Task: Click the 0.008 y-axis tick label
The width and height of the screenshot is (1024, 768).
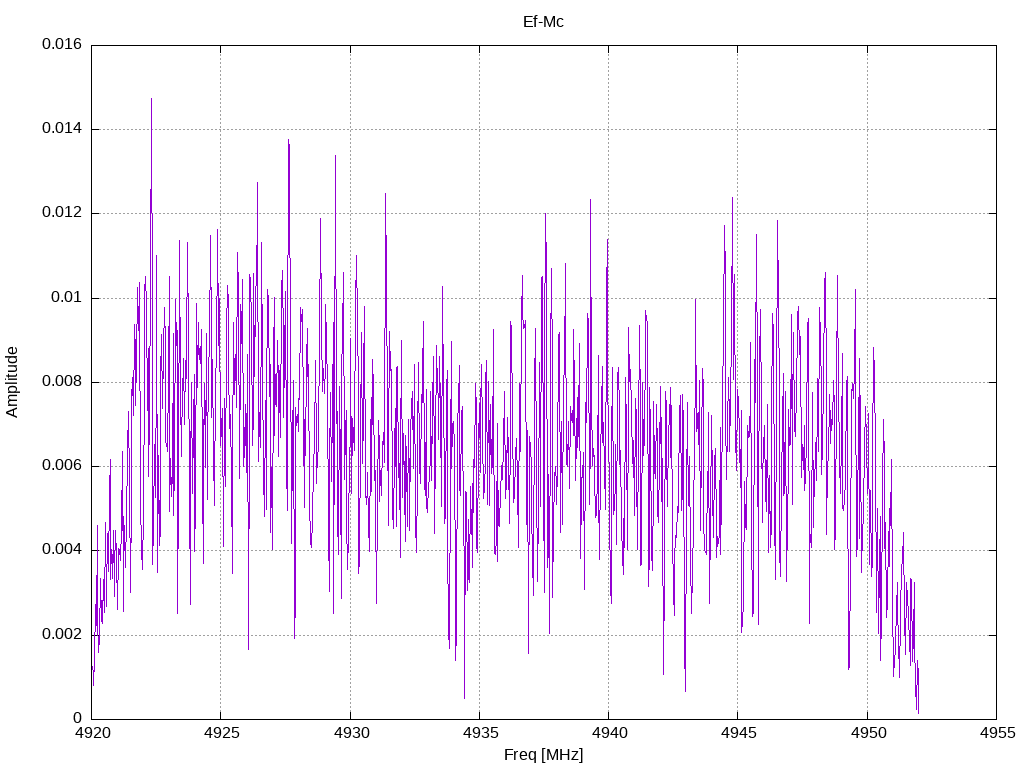Action: 62,382
